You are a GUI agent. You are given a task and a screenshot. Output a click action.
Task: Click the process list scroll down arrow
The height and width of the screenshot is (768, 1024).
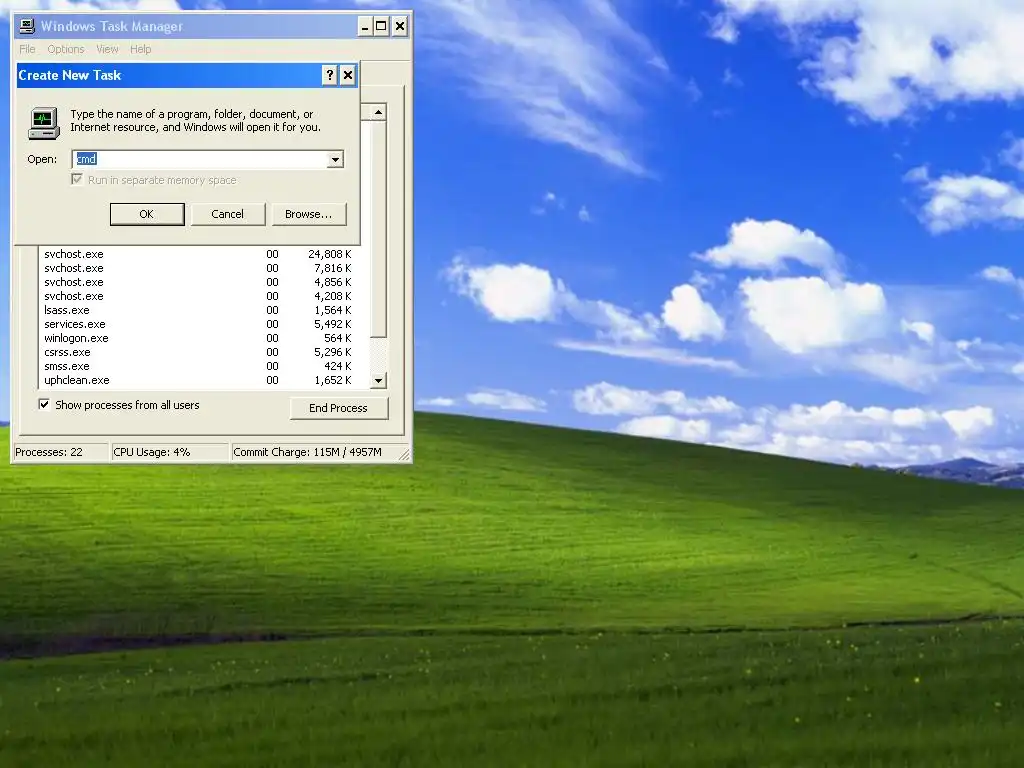(x=378, y=380)
